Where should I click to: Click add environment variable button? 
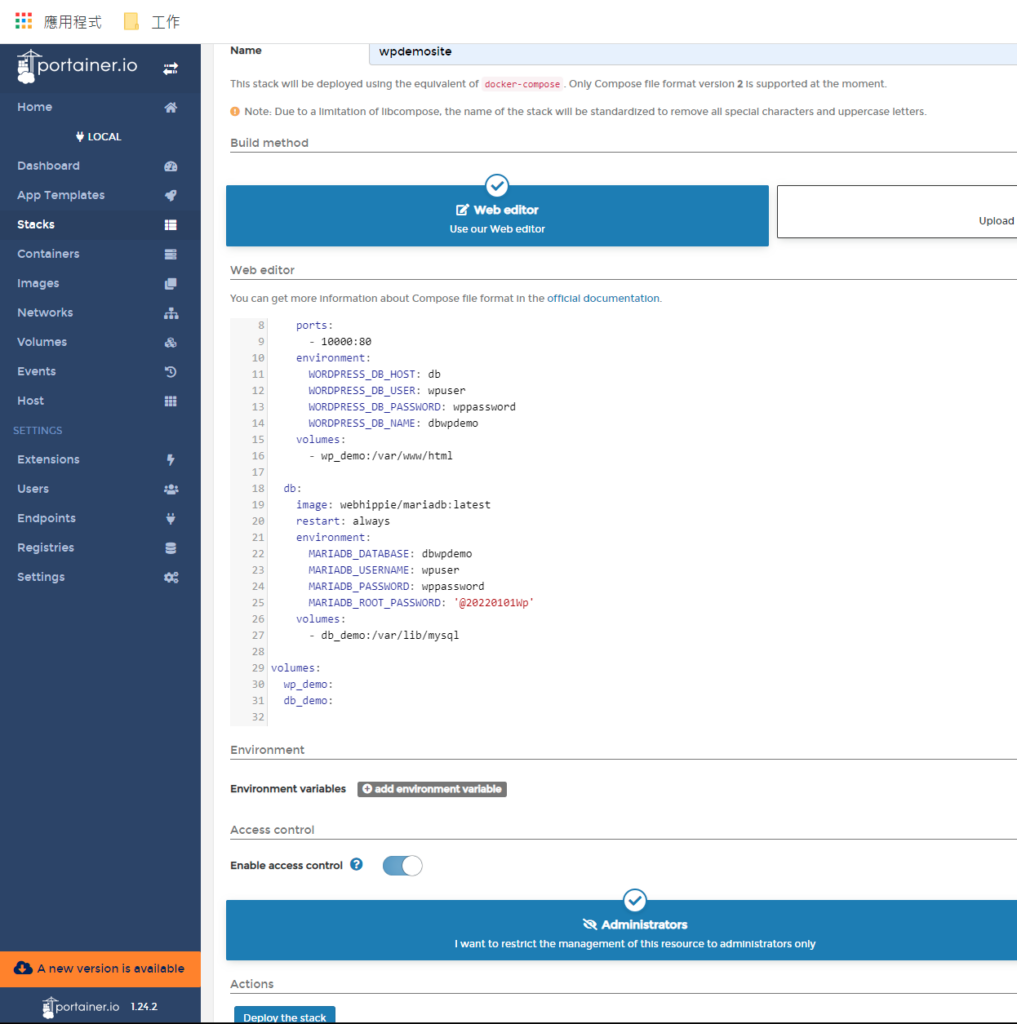[x=432, y=789]
